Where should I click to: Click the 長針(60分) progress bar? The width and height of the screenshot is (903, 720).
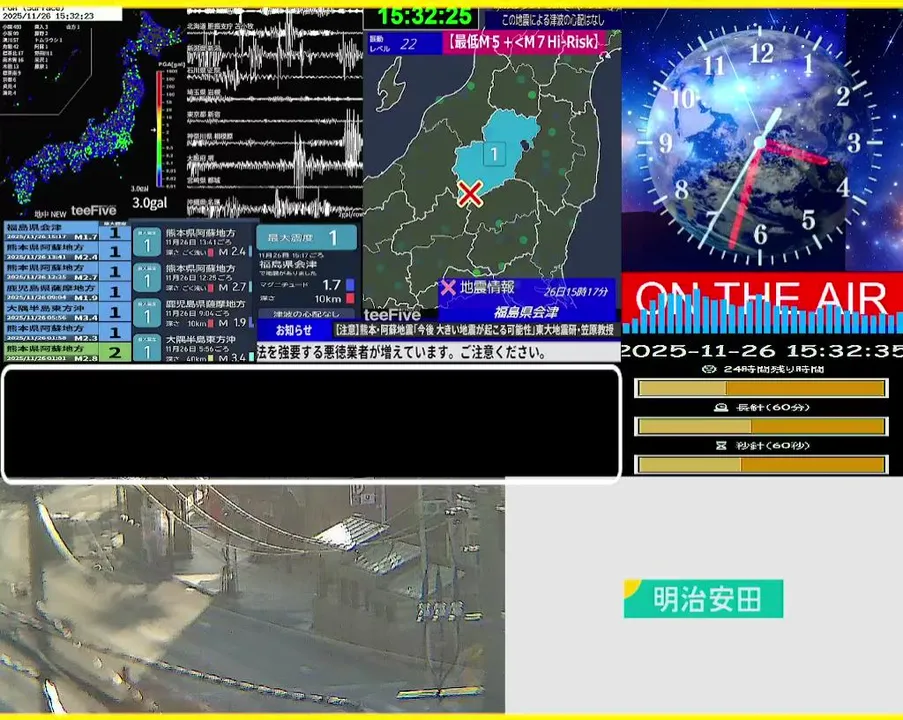(x=761, y=426)
